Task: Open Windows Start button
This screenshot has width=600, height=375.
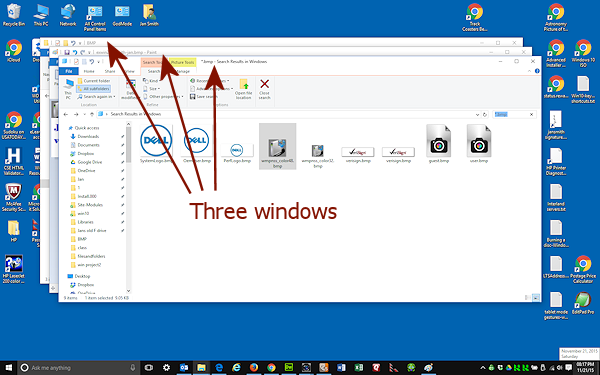Action: click(x=8, y=368)
